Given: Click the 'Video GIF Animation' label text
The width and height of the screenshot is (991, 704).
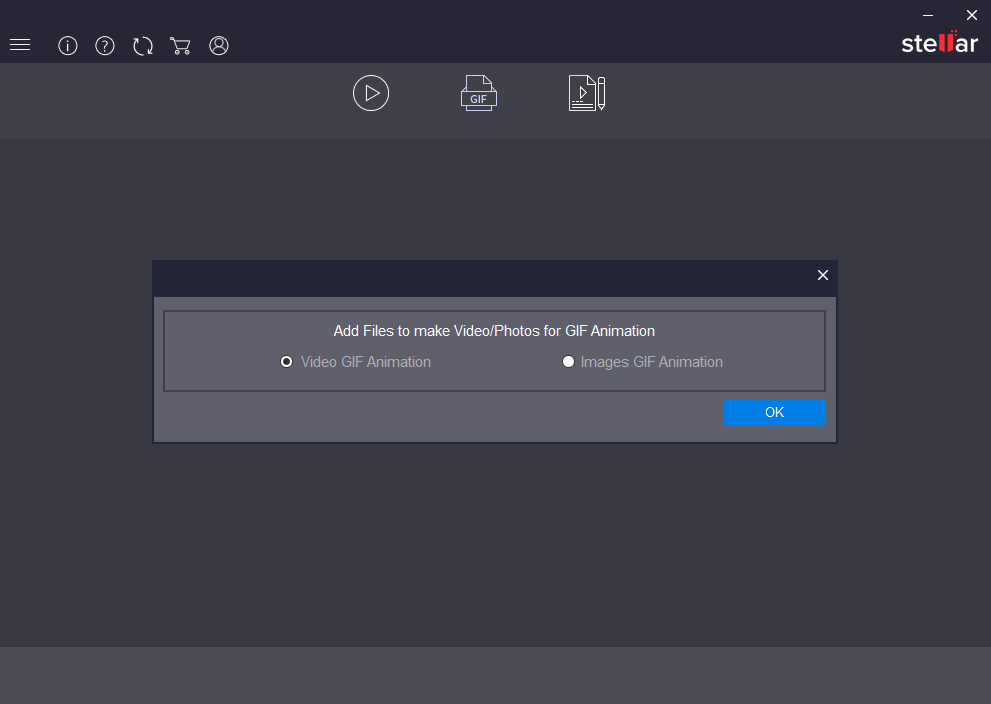Looking at the screenshot, I should point(366,362).
